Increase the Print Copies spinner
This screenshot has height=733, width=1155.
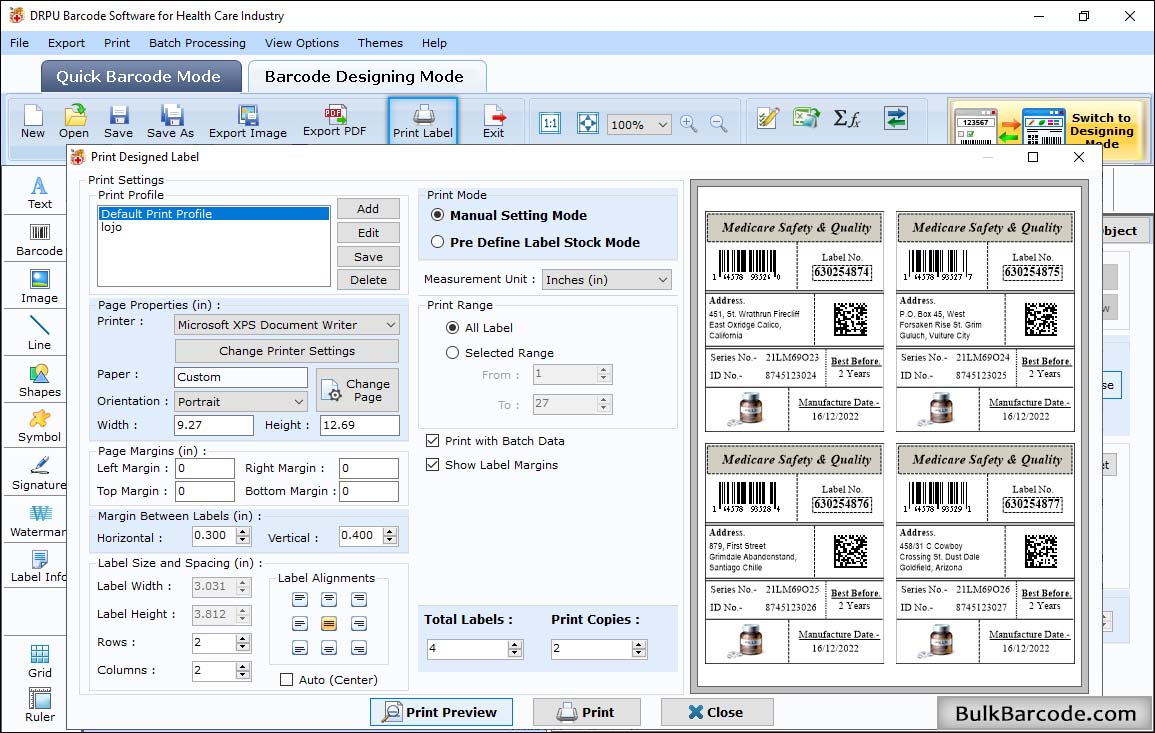(639, 645)
